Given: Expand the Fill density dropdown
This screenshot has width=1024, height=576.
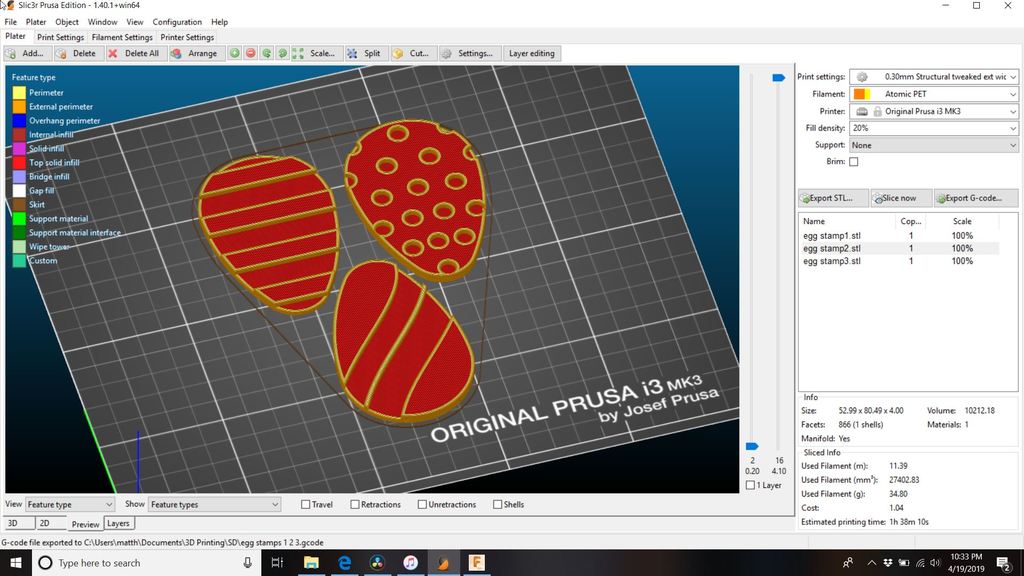Looking at the screenshot, I should coord(933,128).
